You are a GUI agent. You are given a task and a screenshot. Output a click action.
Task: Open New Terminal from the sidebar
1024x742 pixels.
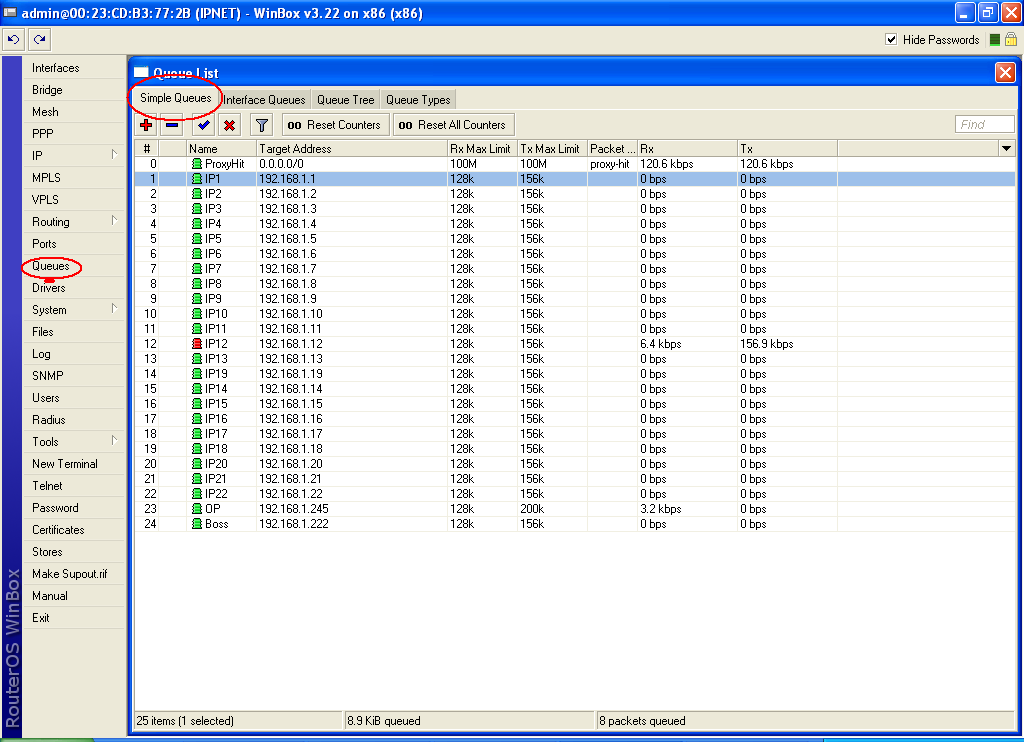click(65, 464)
